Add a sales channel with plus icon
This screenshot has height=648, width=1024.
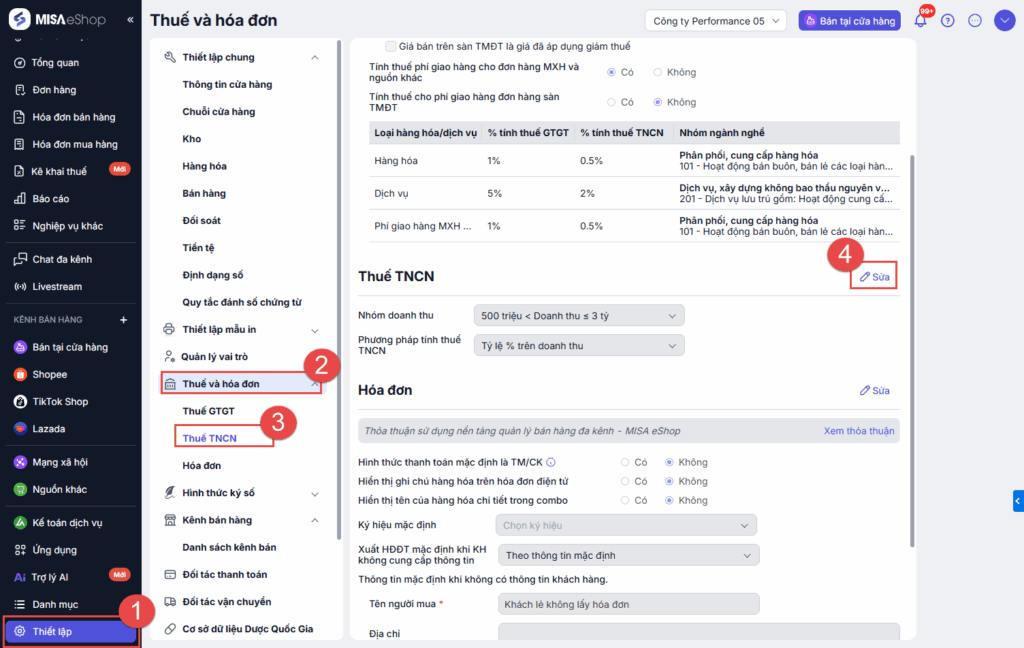124,320
